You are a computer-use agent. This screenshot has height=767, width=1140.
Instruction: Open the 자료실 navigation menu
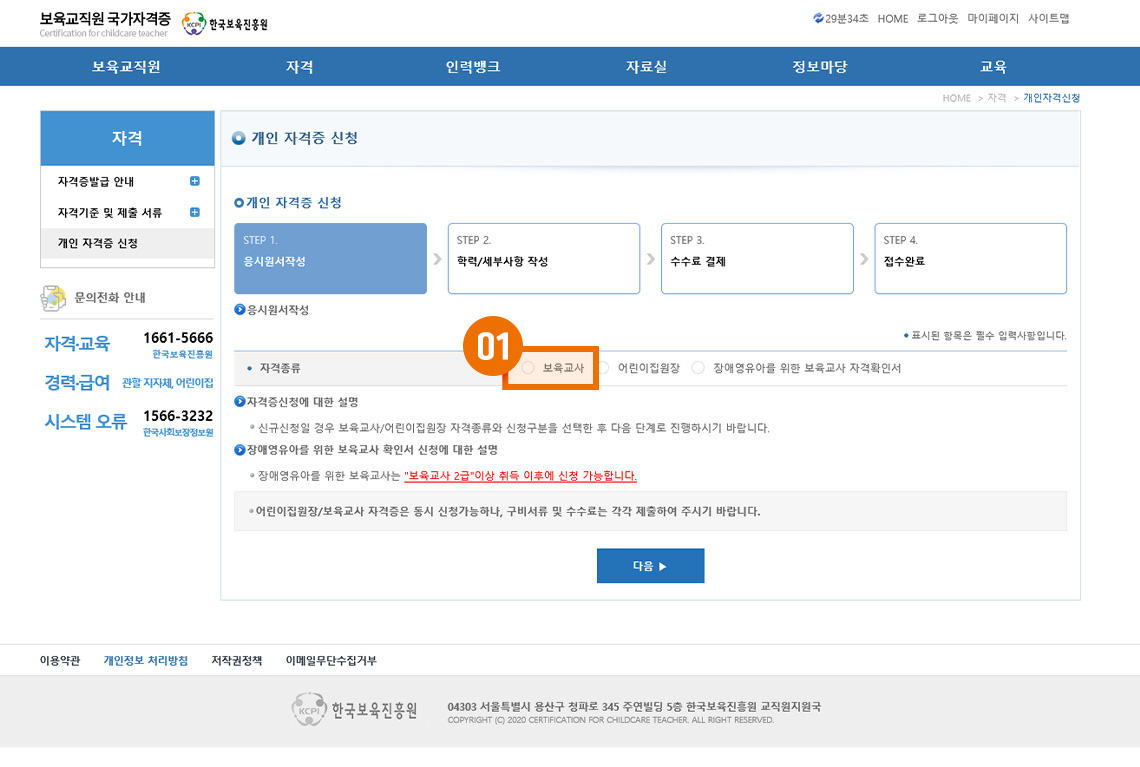coord(646,67)
